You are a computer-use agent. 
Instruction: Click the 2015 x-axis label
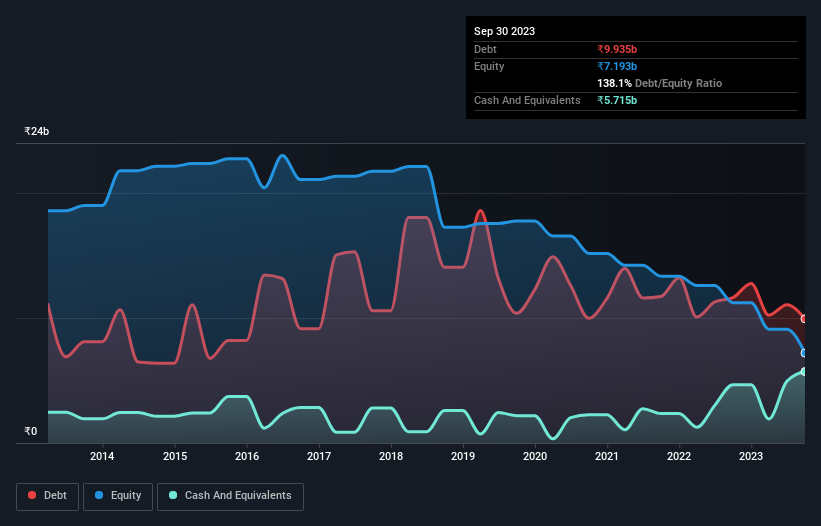[x=175, y=456]
